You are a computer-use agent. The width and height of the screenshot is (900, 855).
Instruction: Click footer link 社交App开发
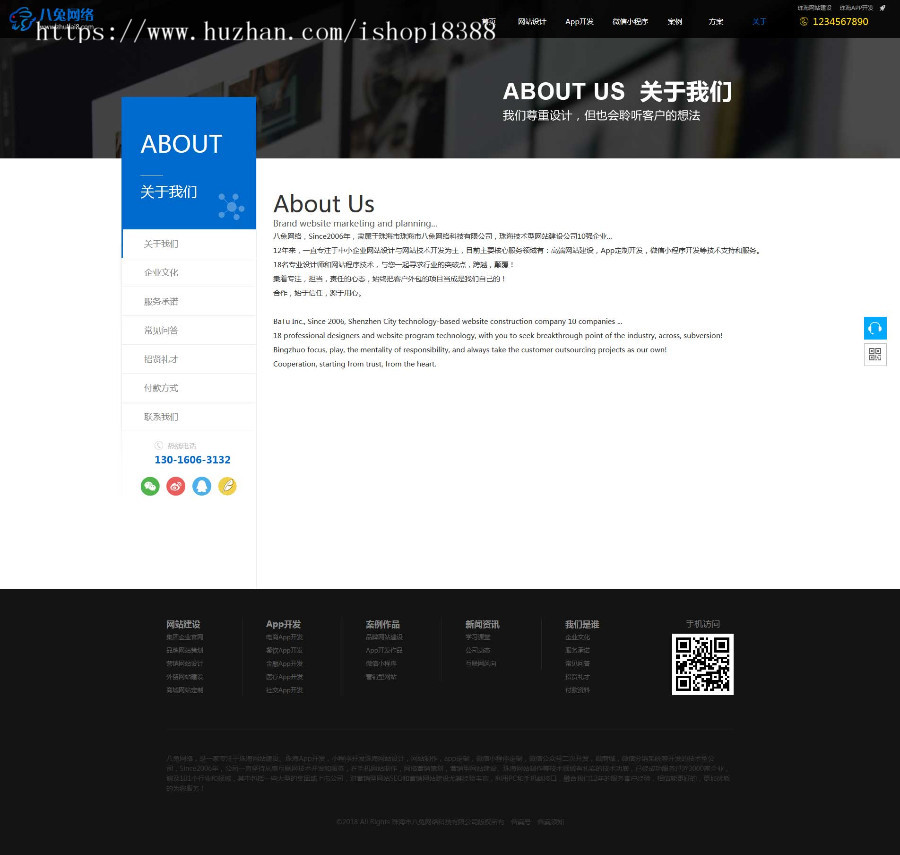tap(284, 690)
